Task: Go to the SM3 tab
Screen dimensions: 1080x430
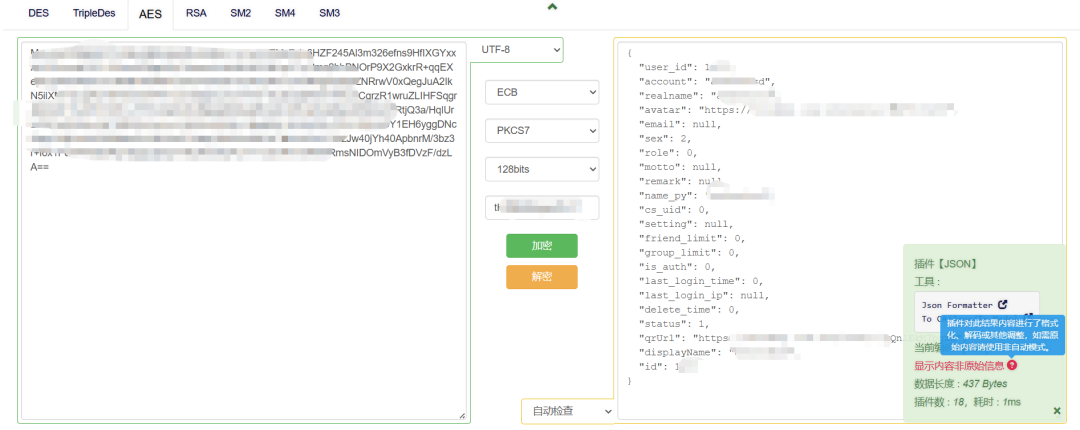Action: tap(329, 13)
